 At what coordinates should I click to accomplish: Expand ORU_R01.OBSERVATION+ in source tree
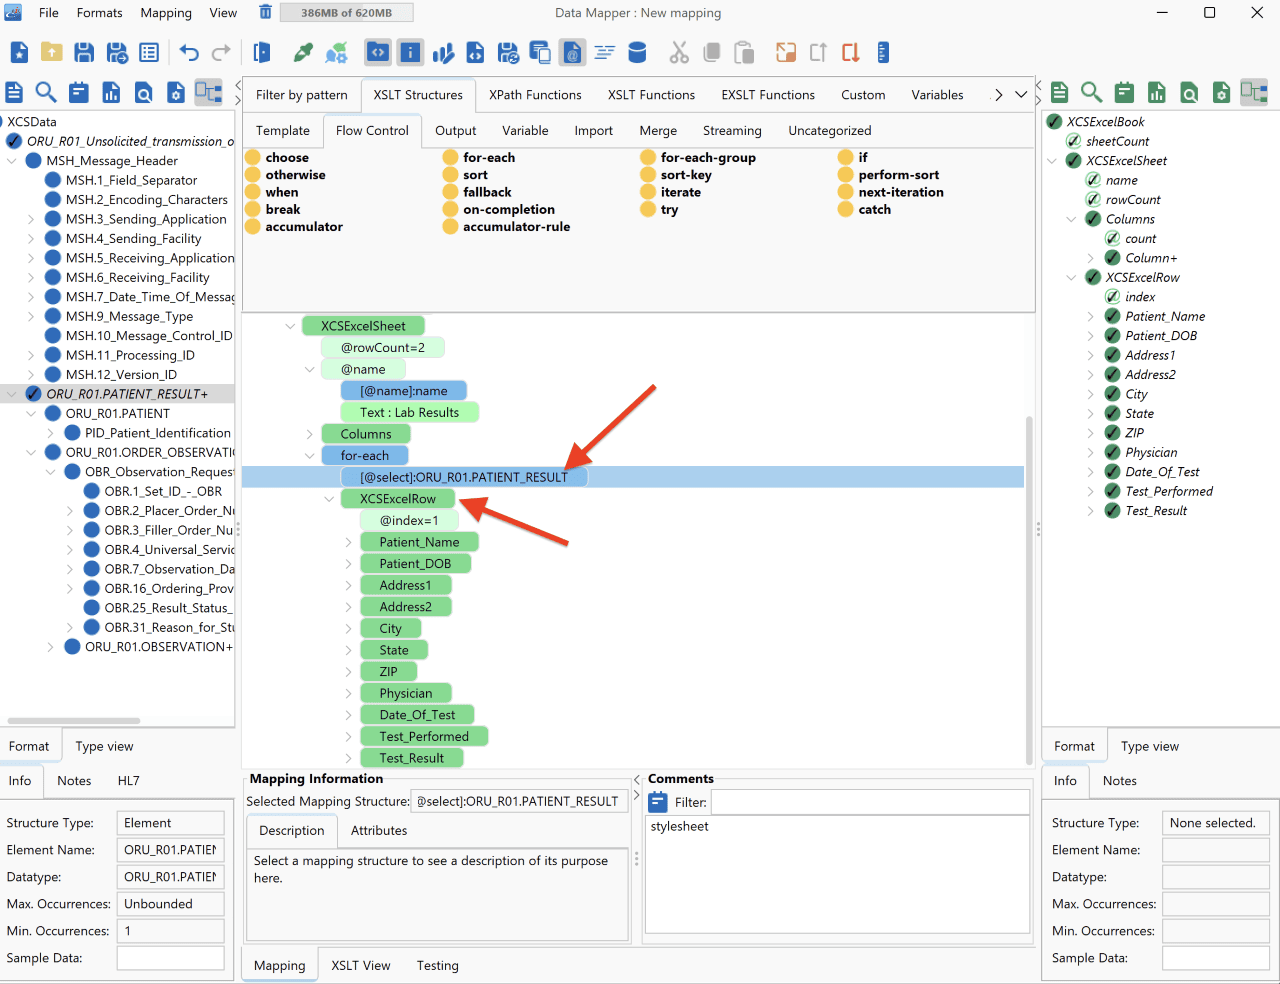tap(51, 647)
